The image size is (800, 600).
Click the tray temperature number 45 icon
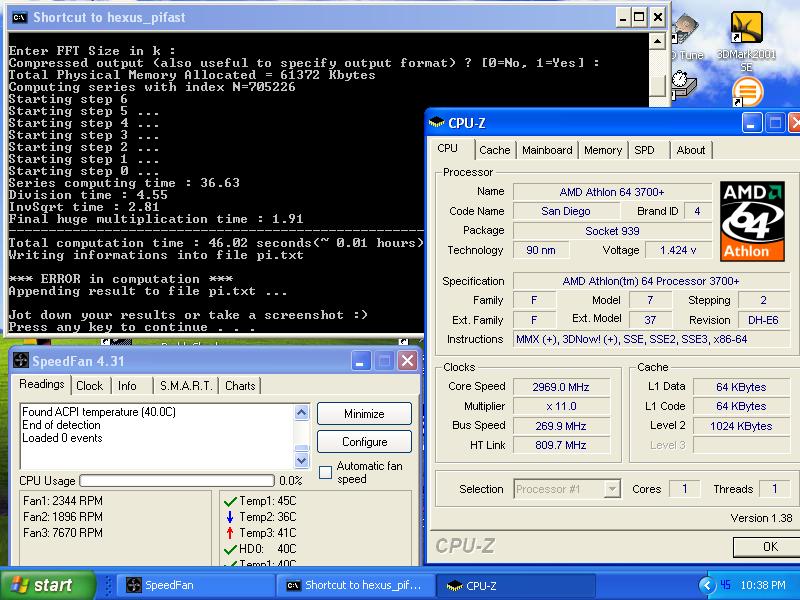[x=726, y=585]
